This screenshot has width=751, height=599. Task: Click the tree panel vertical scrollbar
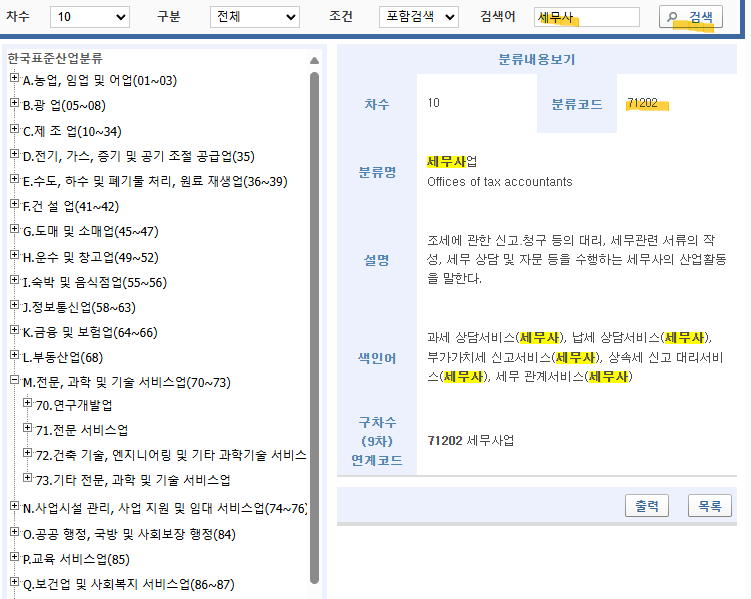[x=315, y=320]
